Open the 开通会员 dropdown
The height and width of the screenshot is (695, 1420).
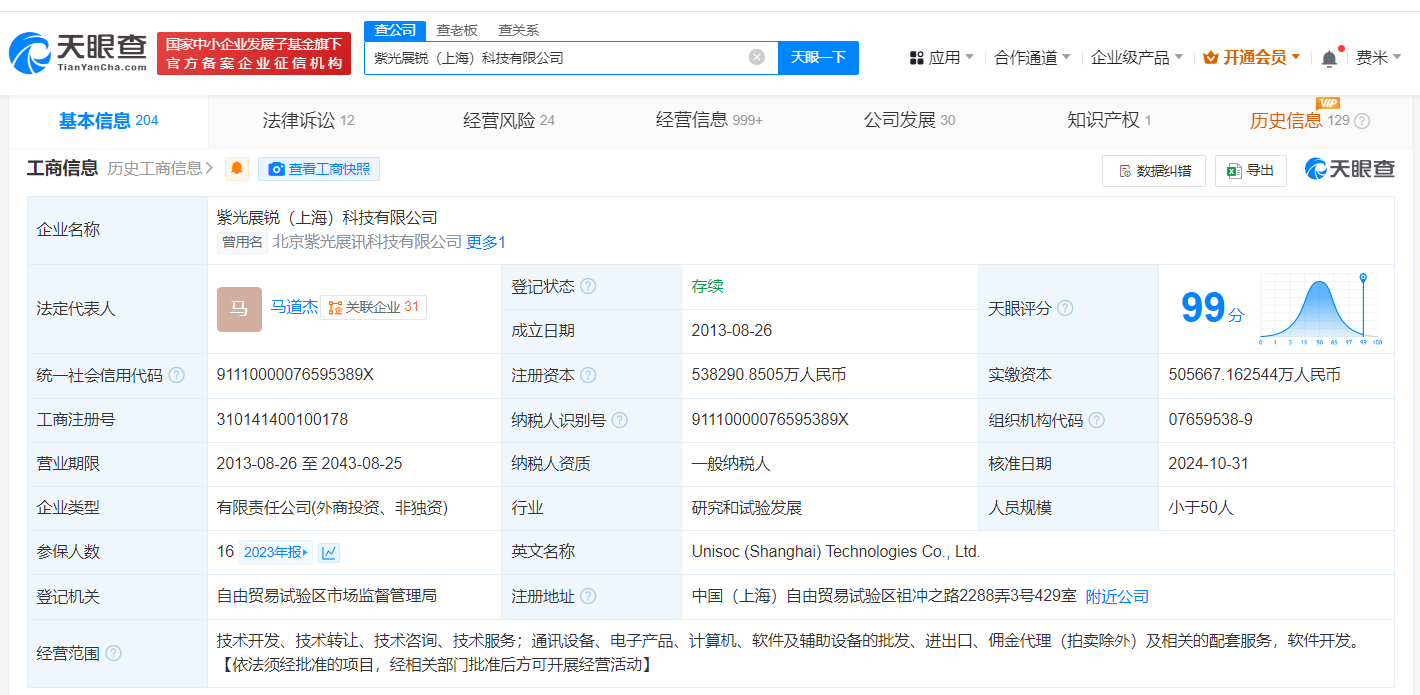pos(1251,58)
